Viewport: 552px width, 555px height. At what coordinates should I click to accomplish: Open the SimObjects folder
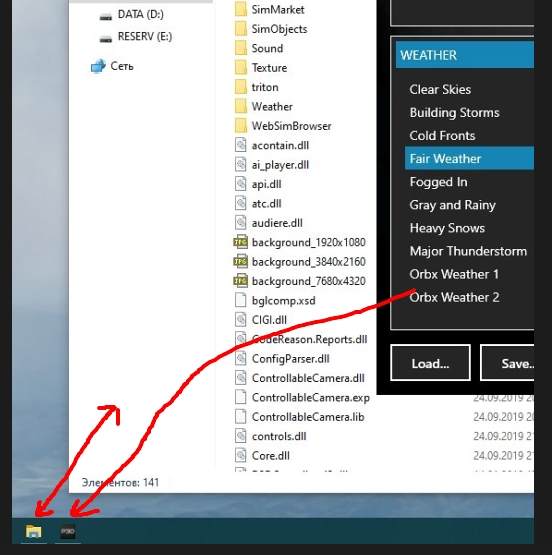coord(279,29)
